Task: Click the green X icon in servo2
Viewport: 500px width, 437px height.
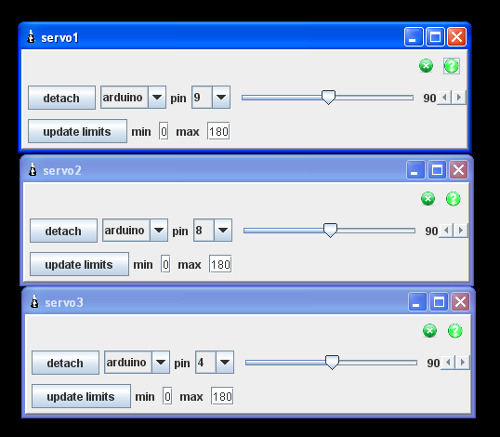Action: pyautogui.click(x=428, y=199)
